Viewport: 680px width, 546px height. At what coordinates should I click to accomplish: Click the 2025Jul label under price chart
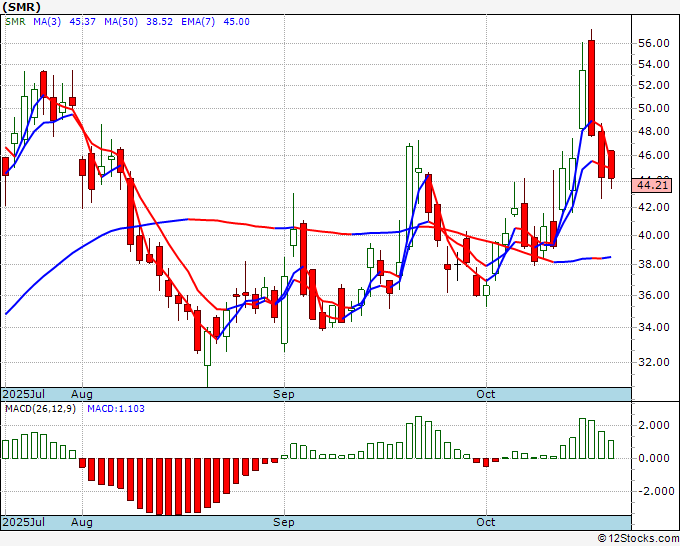pos(23,395)
